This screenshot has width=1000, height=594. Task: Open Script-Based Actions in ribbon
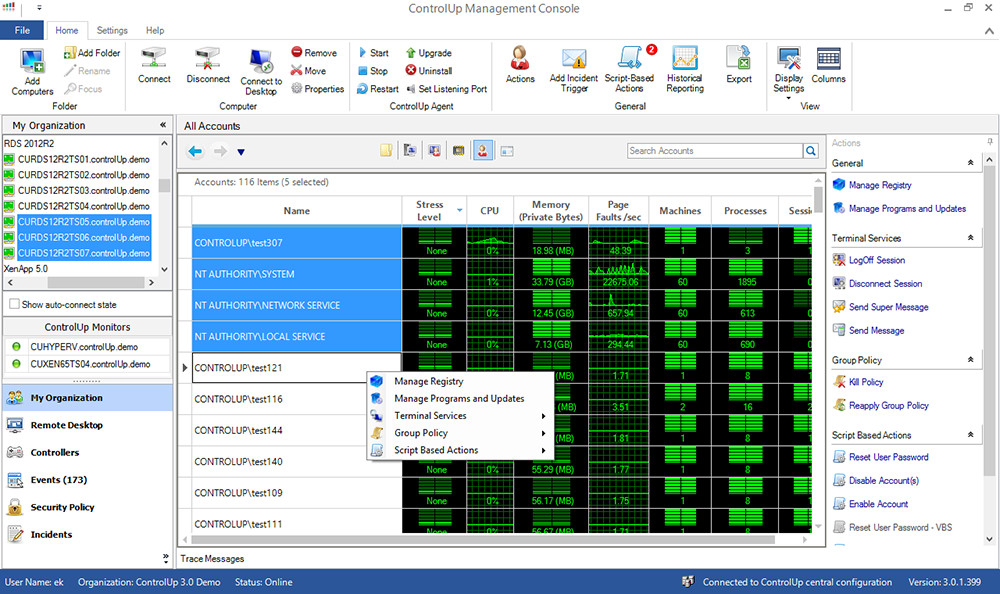coord(629,70)
